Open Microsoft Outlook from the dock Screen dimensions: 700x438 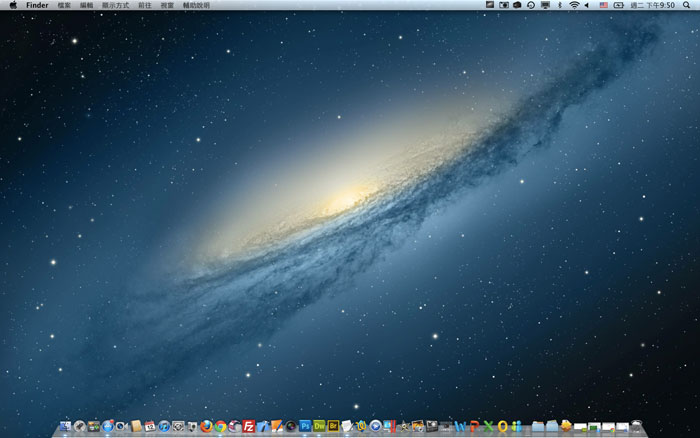[x=503, y=426]
